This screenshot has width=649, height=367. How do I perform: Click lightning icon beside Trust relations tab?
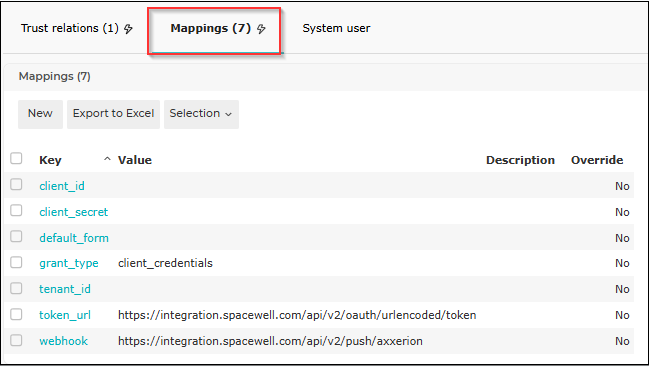pos(128,29)
